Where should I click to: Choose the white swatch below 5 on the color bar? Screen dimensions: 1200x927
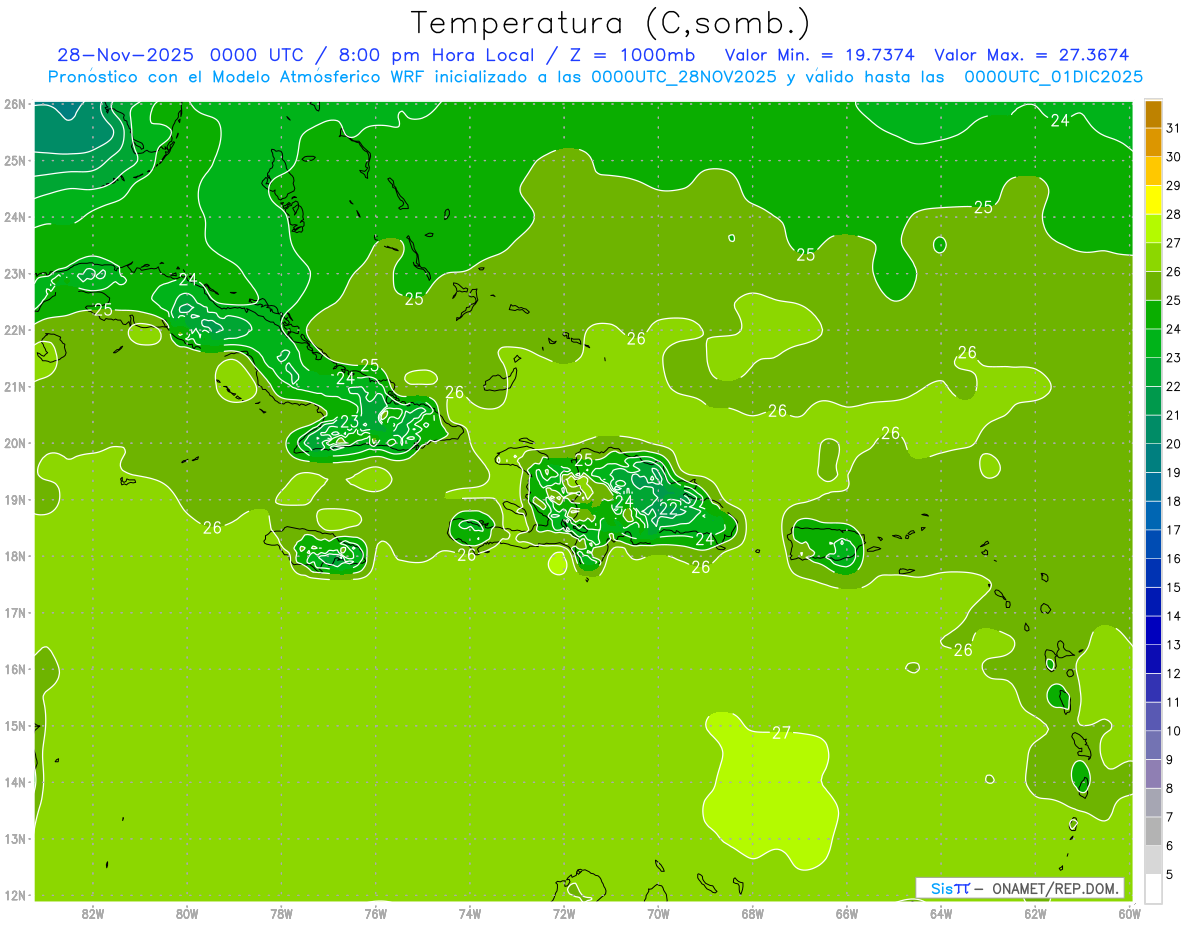click(x=1153, y=889)
